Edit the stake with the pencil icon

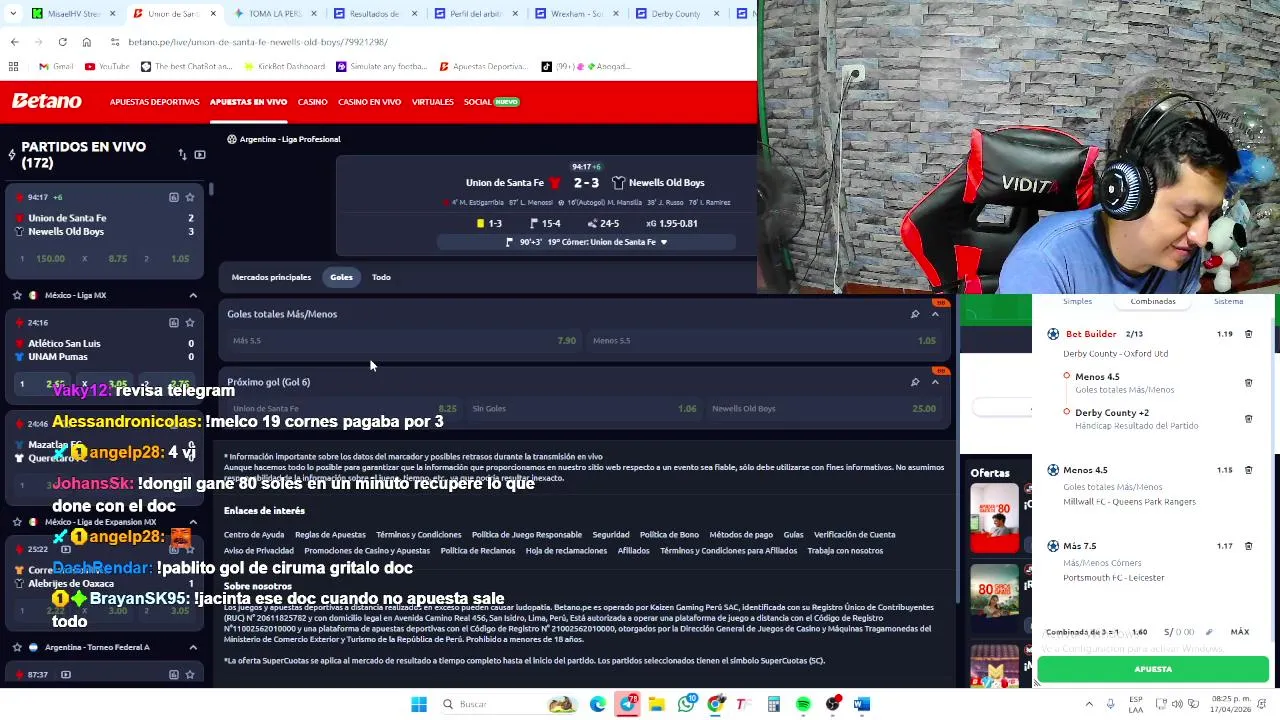1209,632
